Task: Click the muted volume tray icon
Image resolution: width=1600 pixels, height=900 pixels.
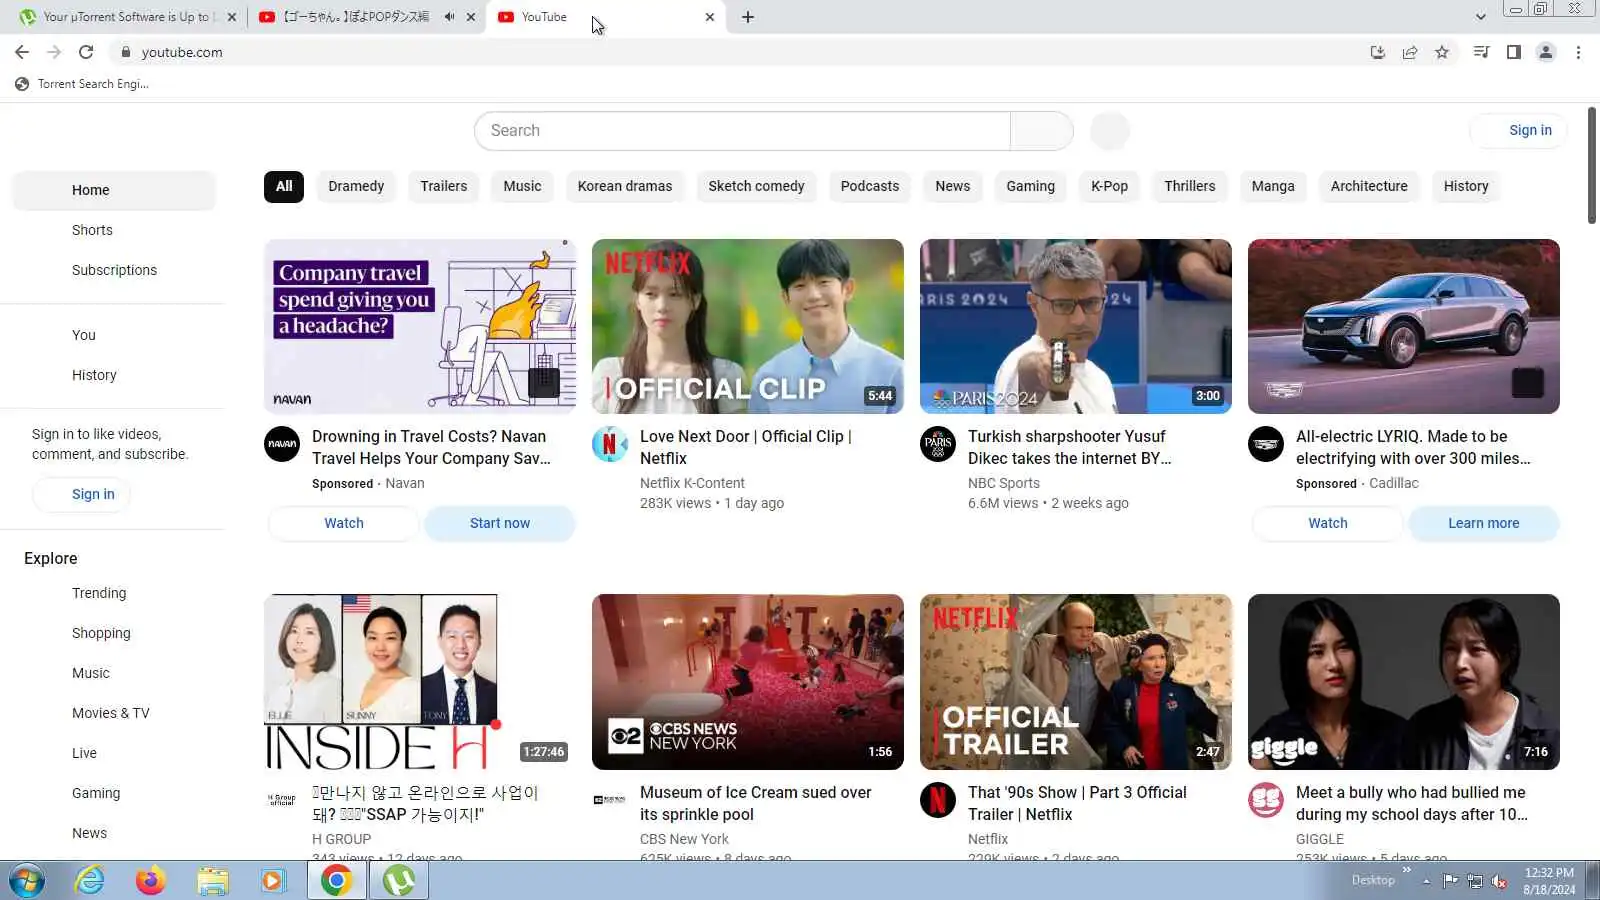Action: point(1499,881)
